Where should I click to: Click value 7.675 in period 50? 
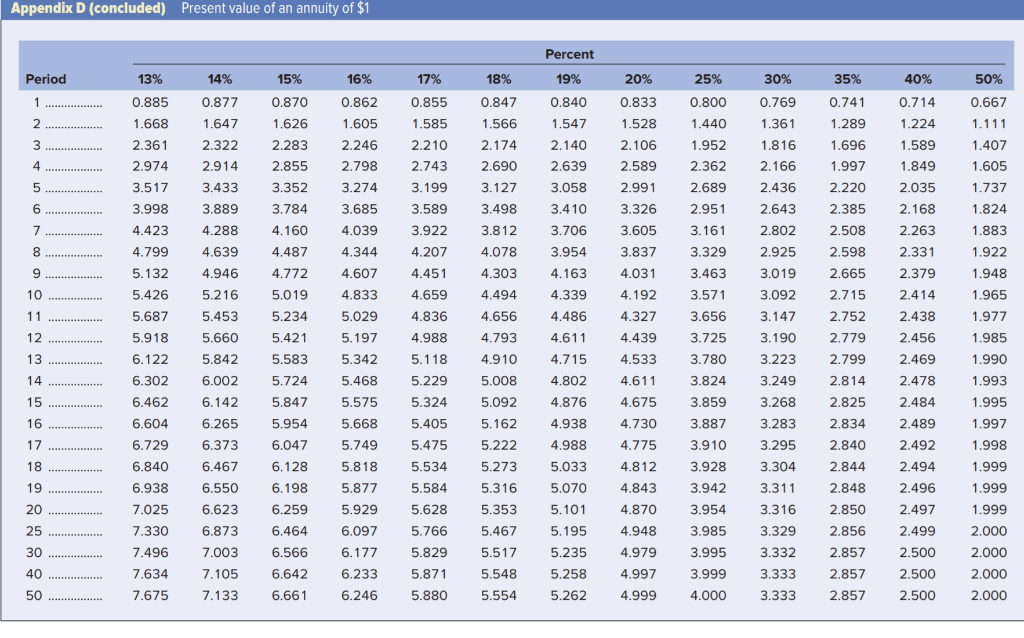[x=150, y=596]
